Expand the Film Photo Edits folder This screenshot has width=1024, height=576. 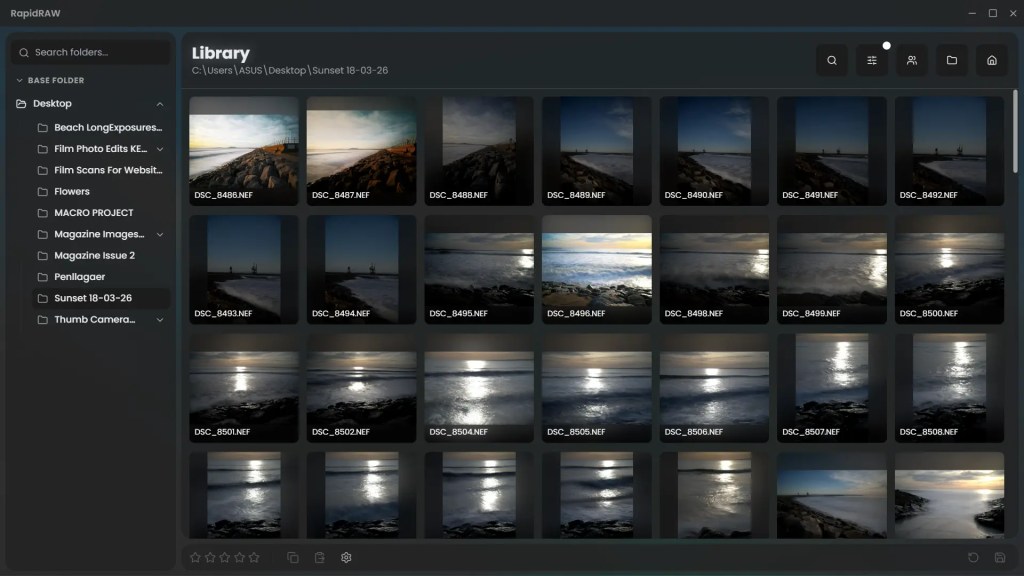pos(160,149)
